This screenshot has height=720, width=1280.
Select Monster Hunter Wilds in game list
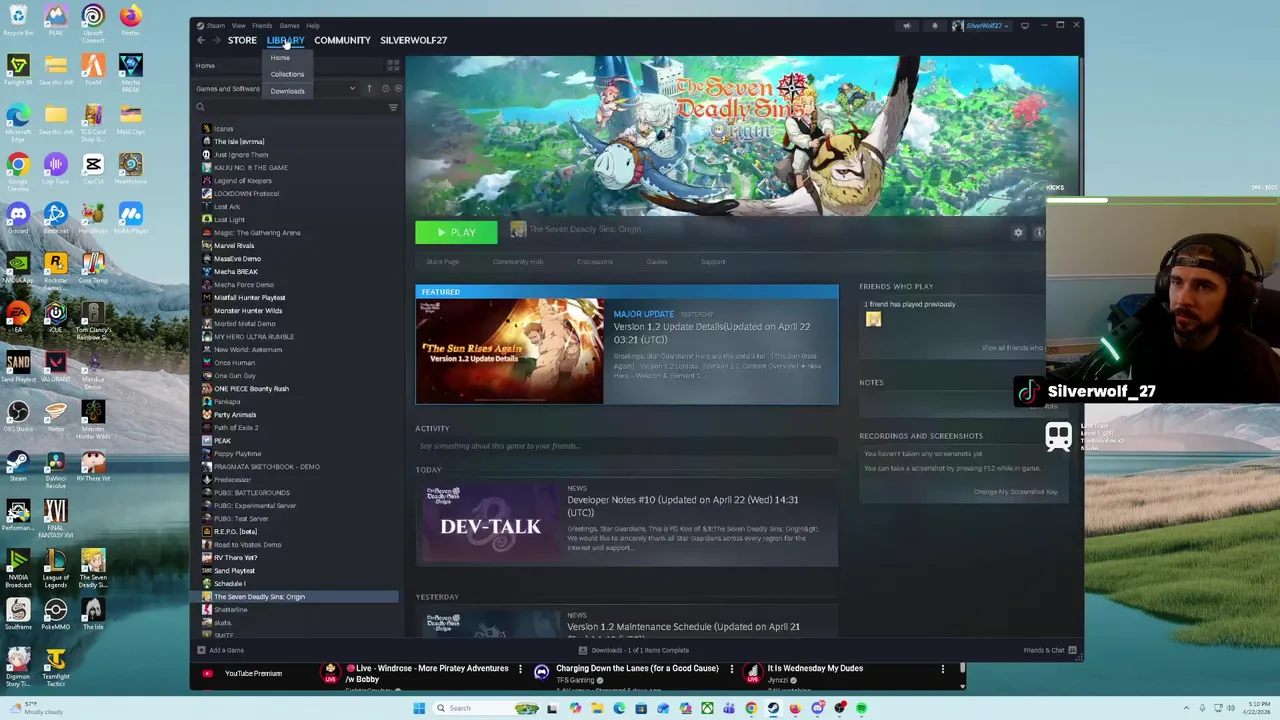[248, 311]
